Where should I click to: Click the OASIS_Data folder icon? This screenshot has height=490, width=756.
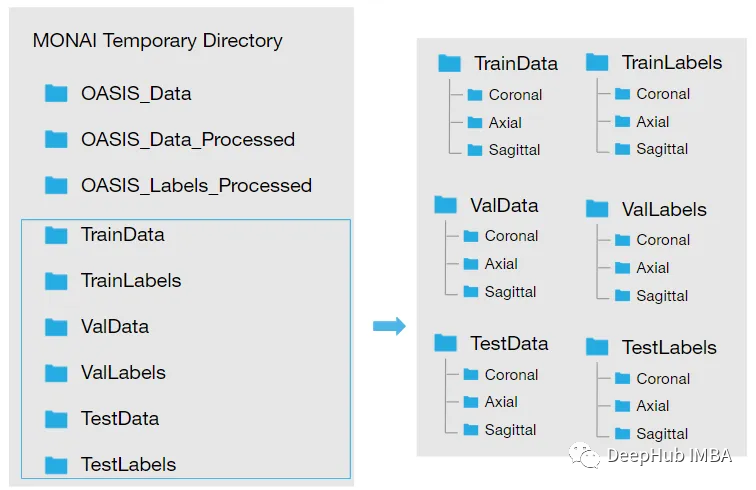(56, 93)
